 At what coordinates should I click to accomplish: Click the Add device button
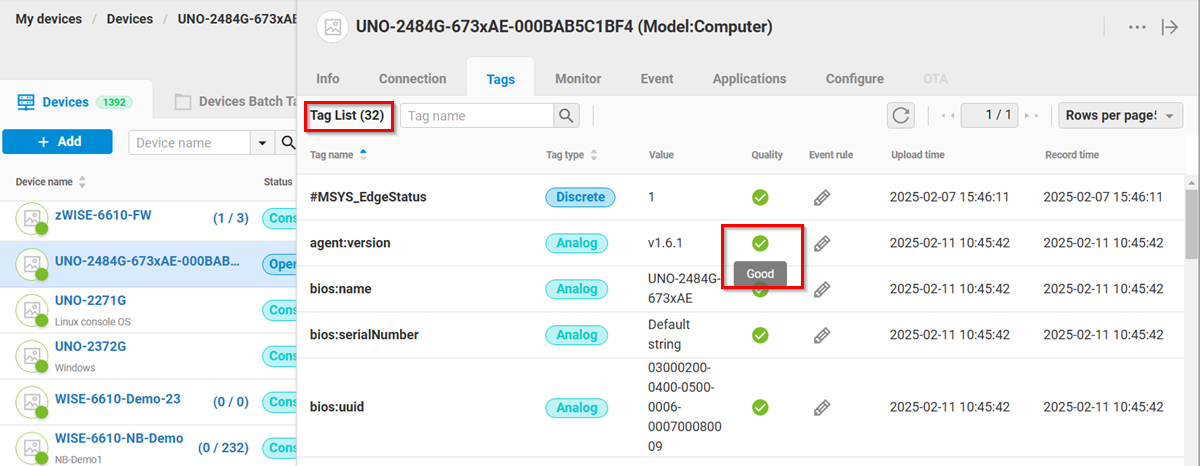click(59, 142)
